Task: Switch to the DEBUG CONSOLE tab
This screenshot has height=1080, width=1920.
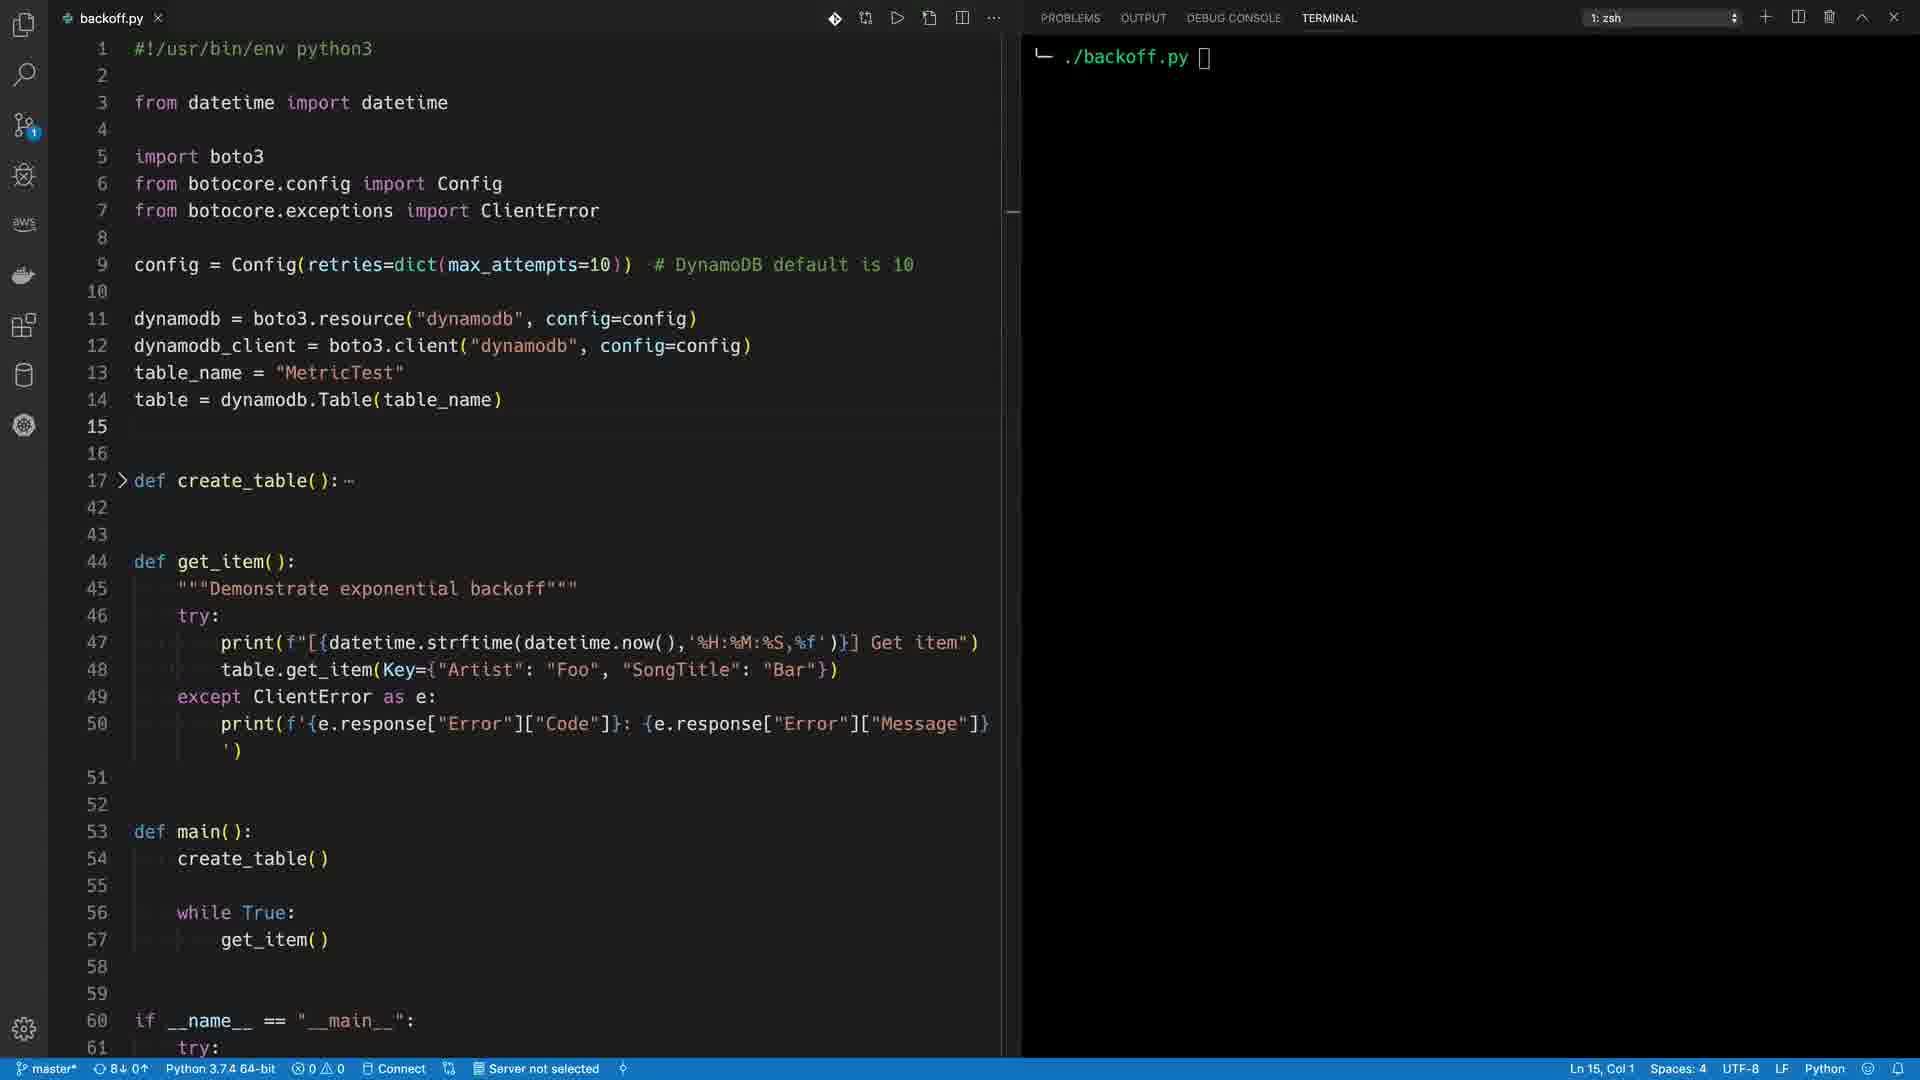Action: click(x=1233, y=18)
